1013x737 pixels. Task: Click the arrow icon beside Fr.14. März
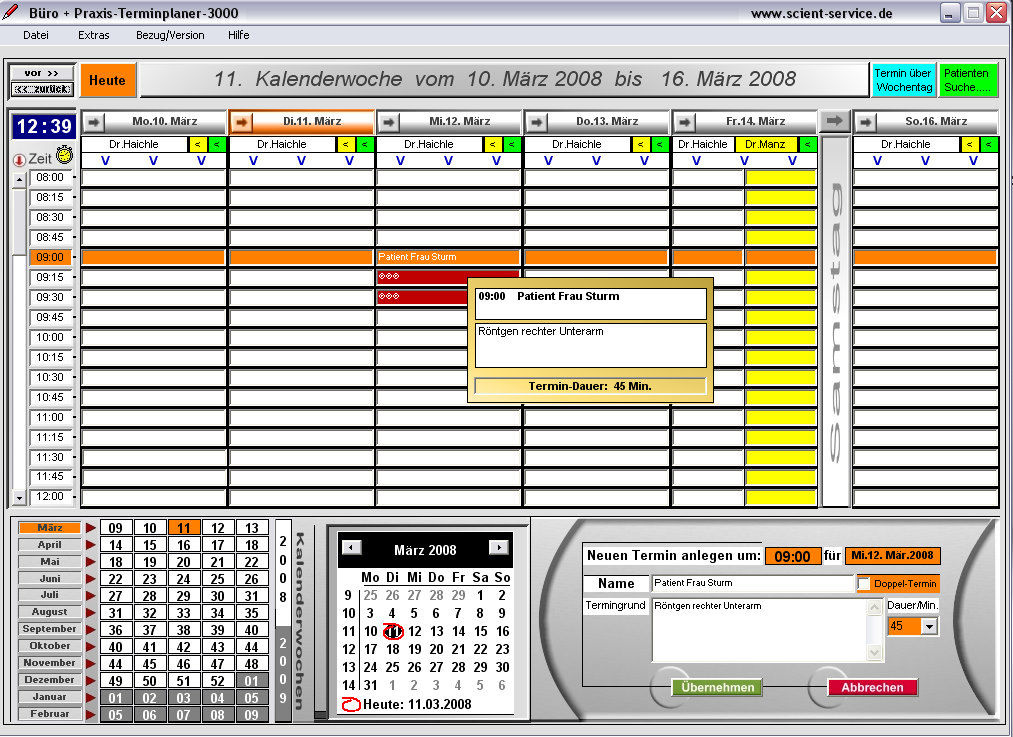click(x=685, y=121)
